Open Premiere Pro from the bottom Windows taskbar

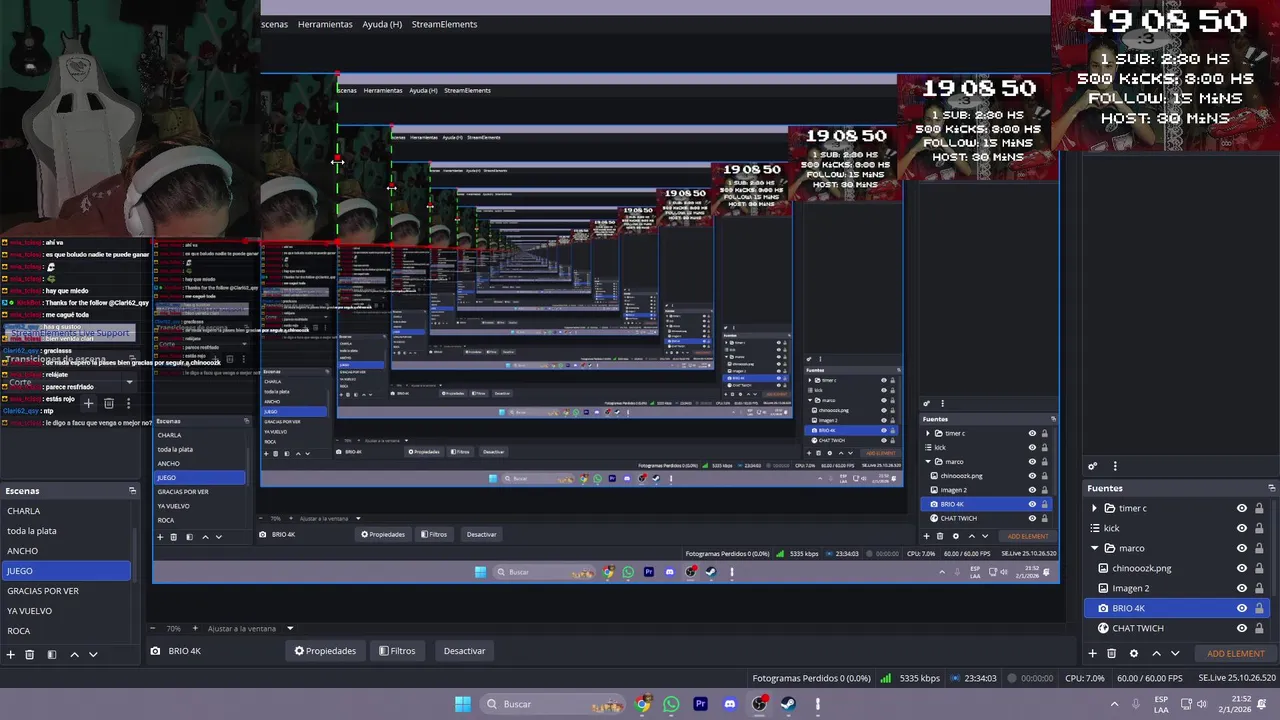point(700,704)
